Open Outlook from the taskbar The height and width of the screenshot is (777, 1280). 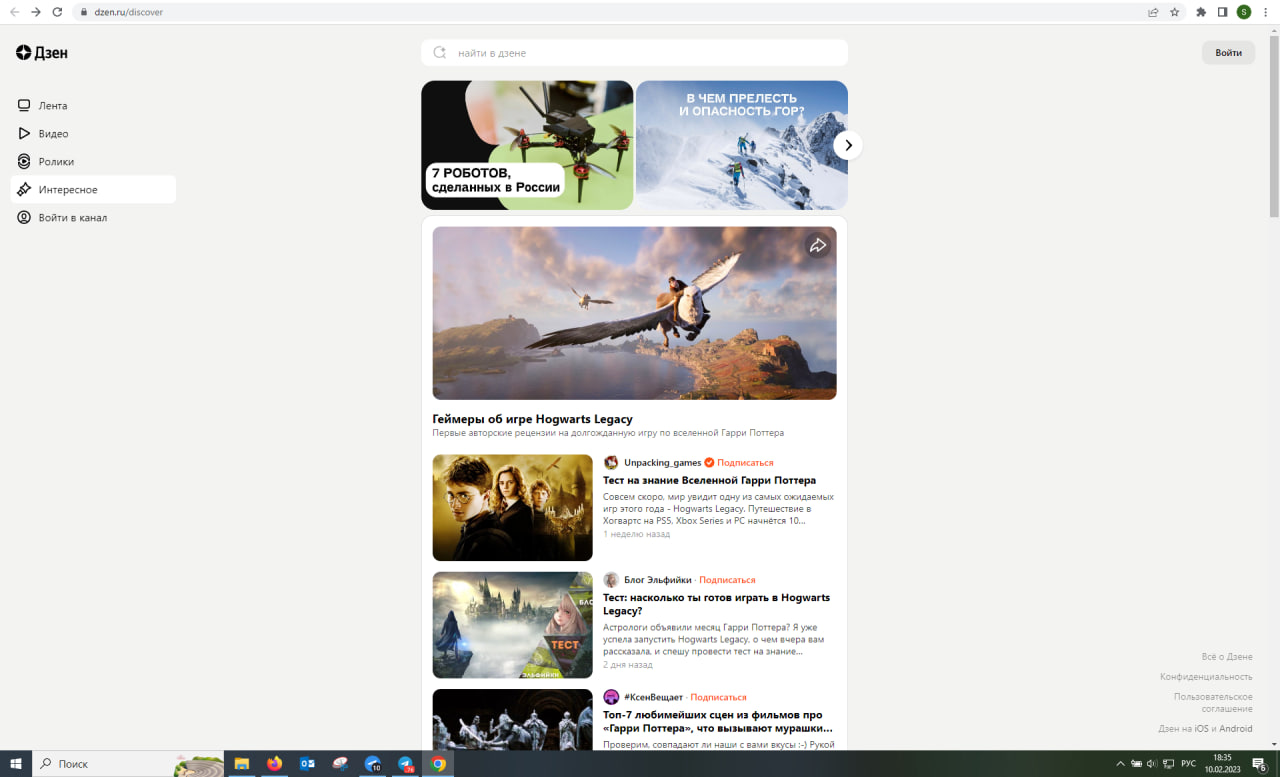pos(307,763)
